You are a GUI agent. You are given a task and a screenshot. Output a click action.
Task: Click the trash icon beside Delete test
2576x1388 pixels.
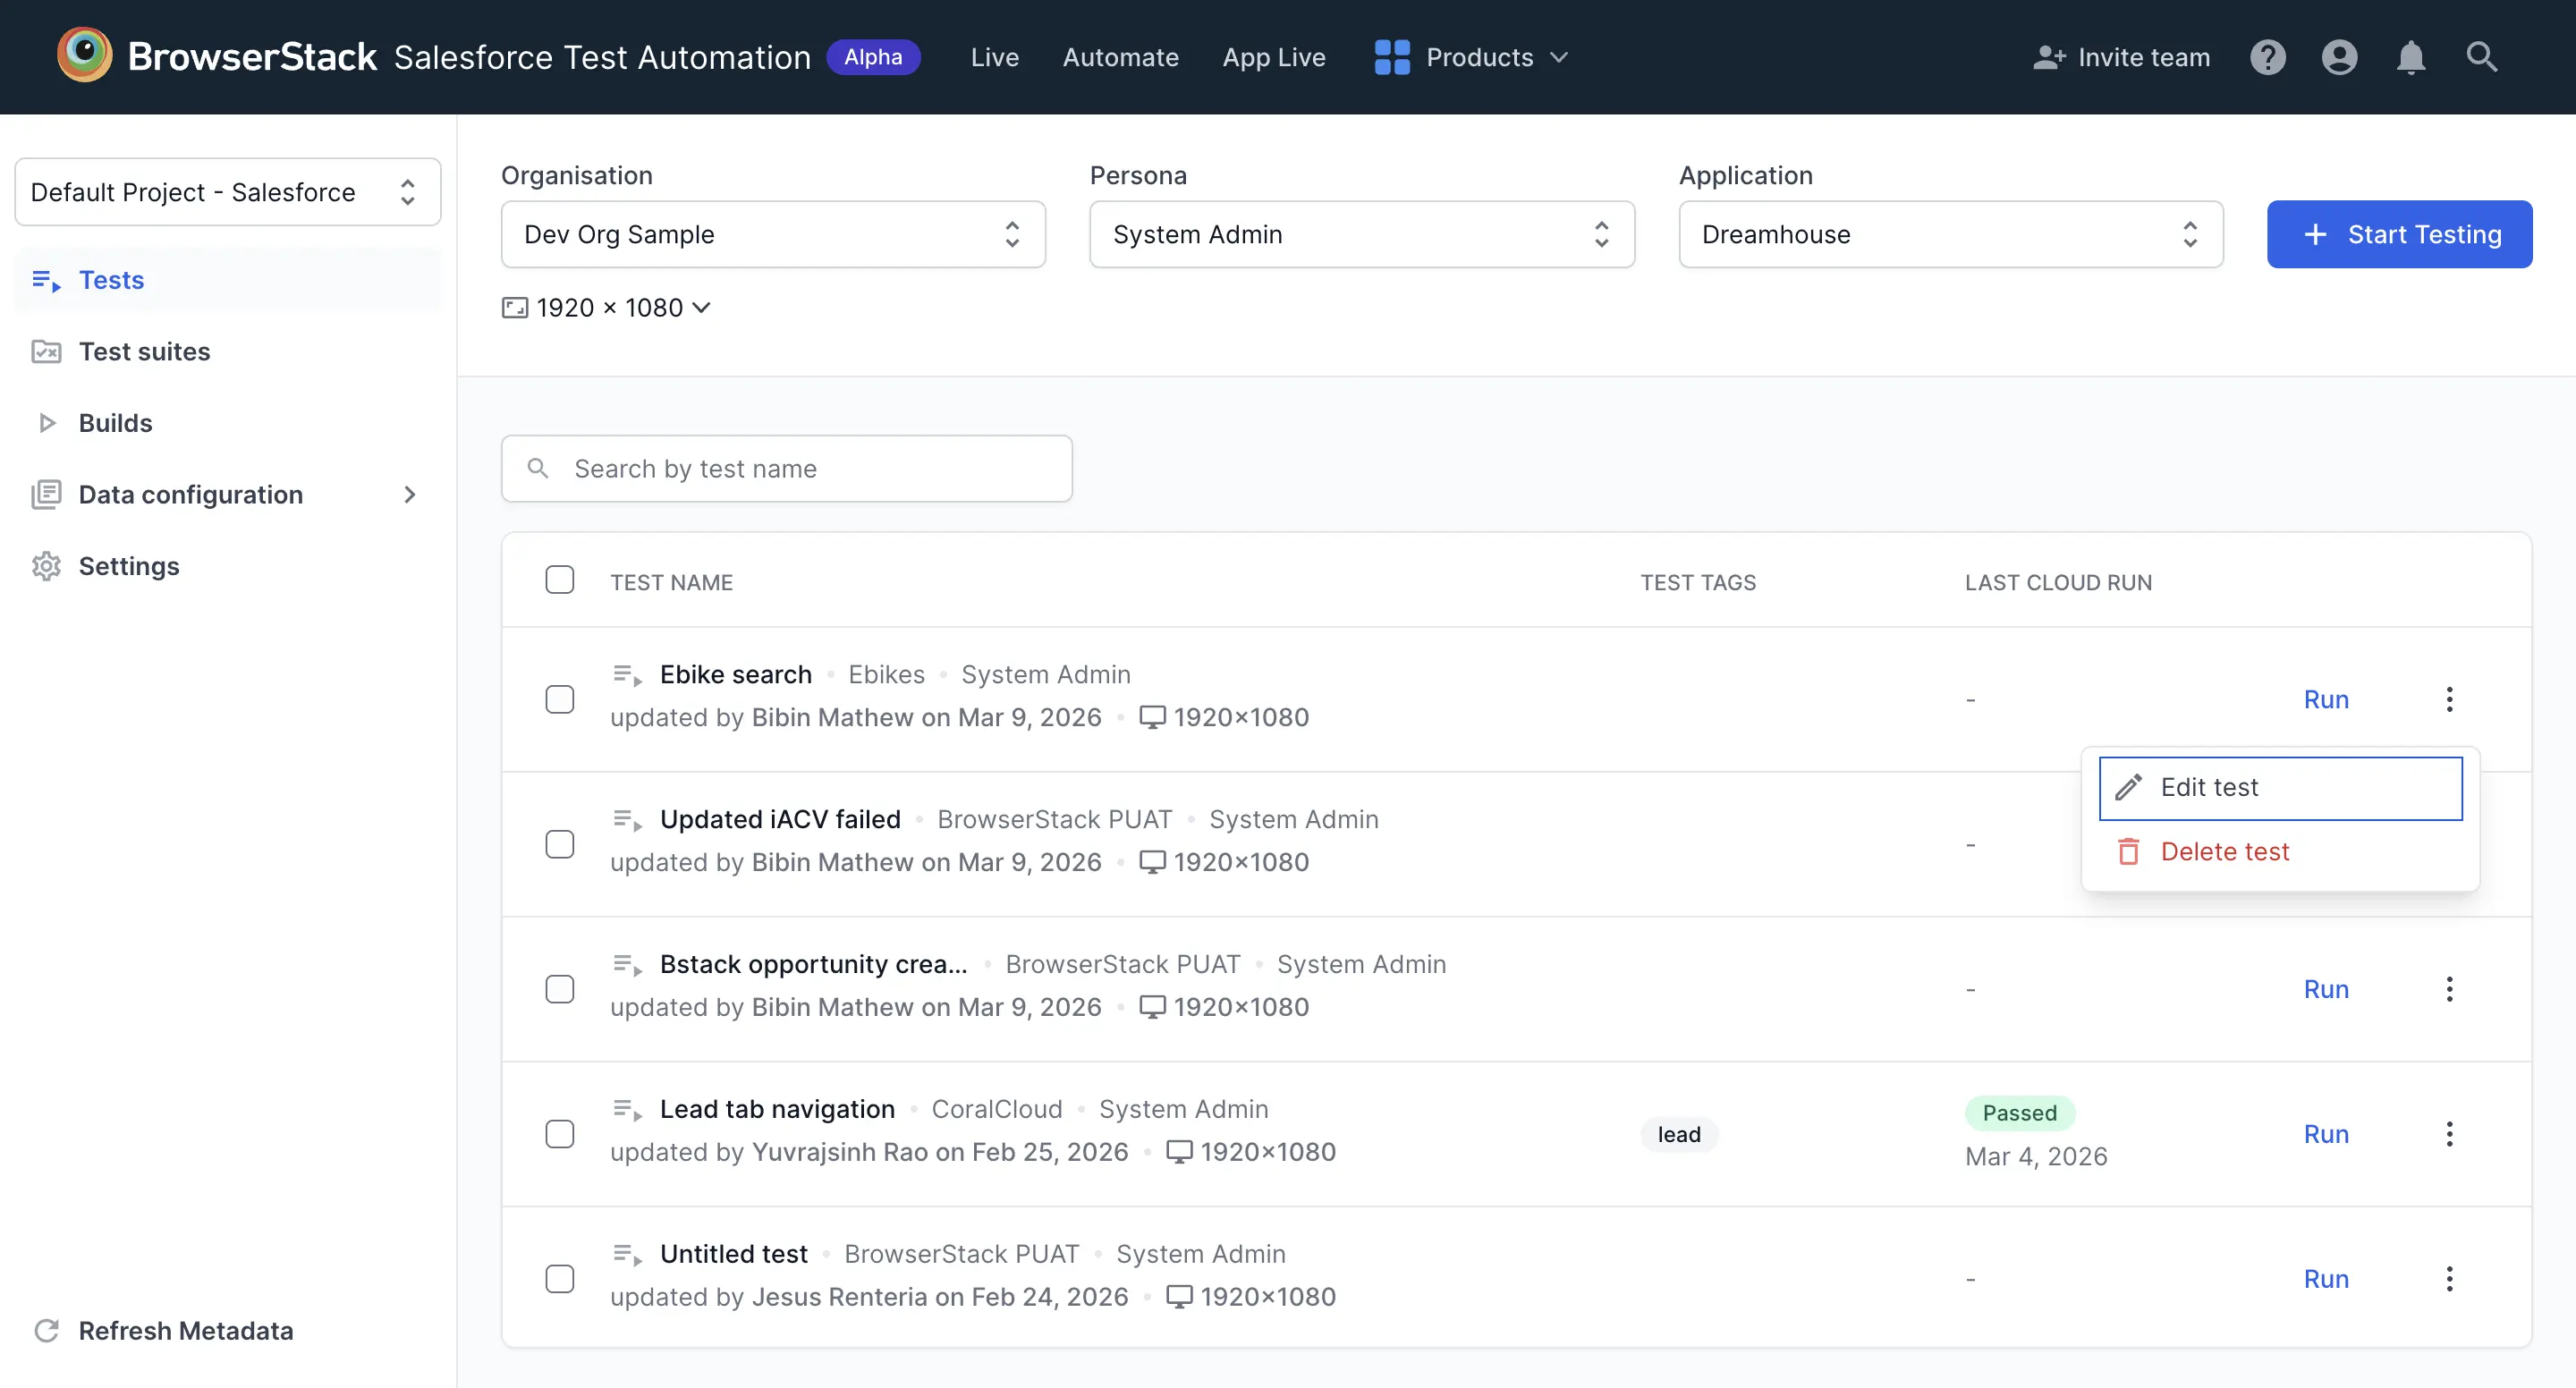pyautogui.click(x=2129, y=851)
